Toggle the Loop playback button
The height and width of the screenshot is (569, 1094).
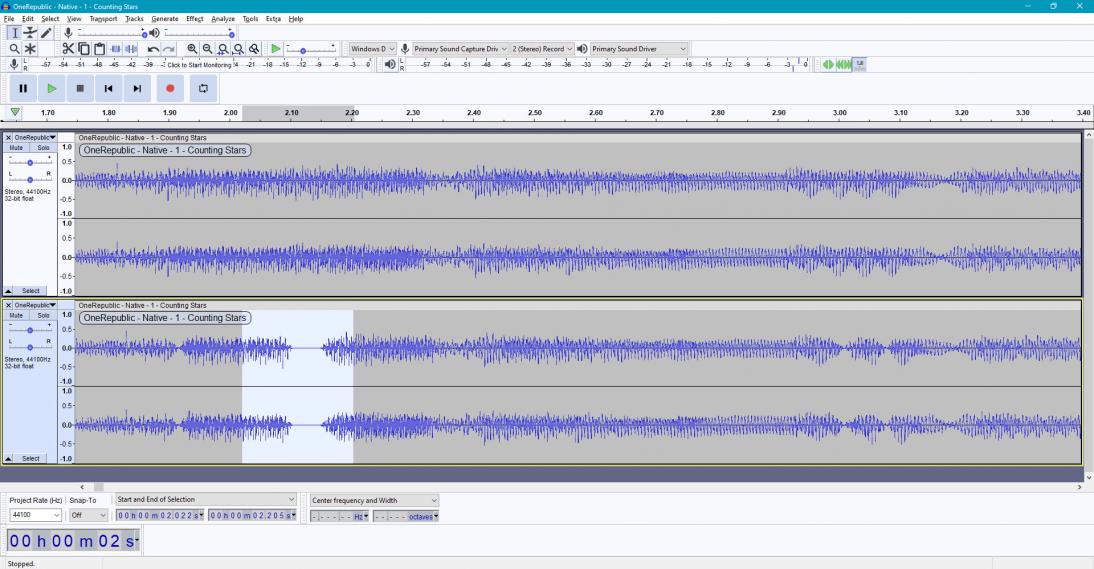click(x=202, y=88)
